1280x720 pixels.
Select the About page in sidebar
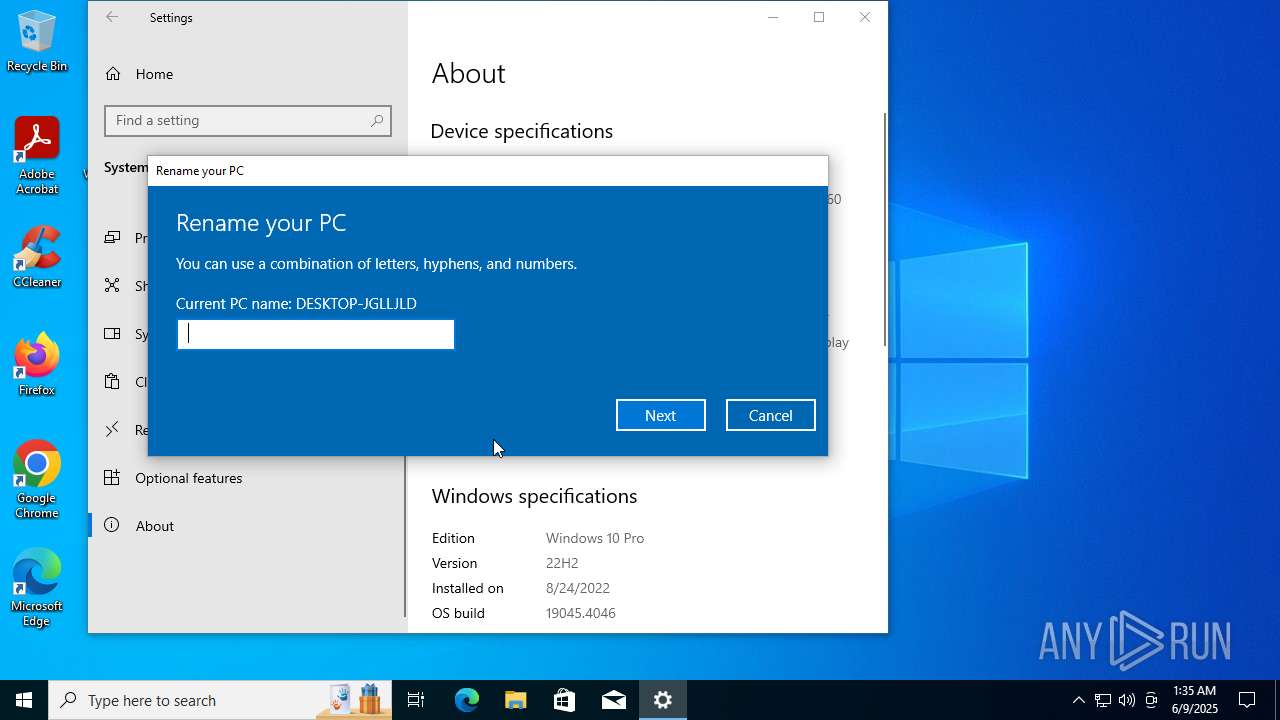point(155,526)
